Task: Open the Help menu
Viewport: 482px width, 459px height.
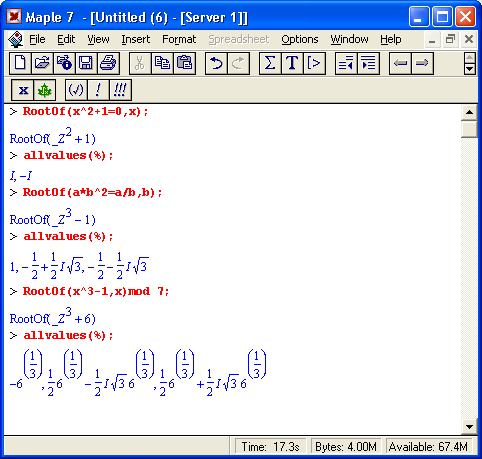Action: 391,39
